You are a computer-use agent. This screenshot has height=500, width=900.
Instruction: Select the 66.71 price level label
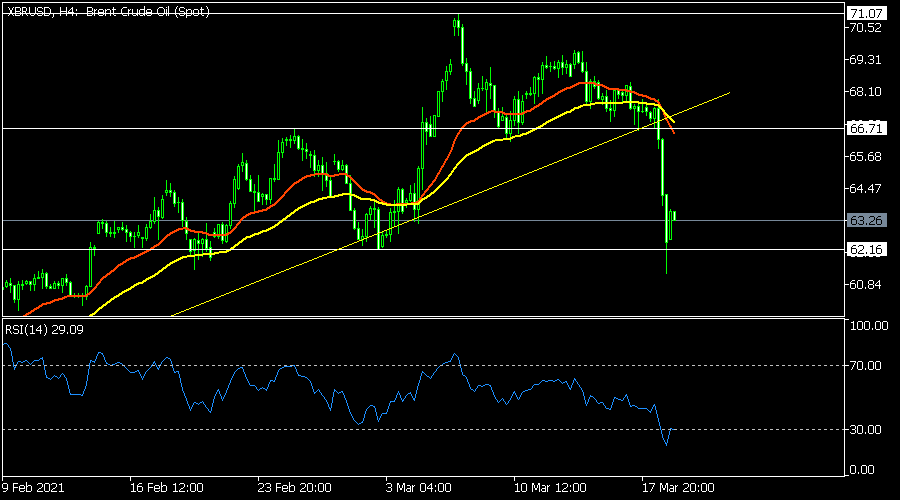point(866,128)
